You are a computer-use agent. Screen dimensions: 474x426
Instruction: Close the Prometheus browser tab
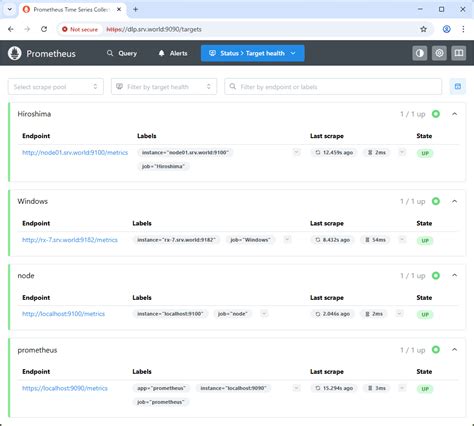(x=119, y=10)
